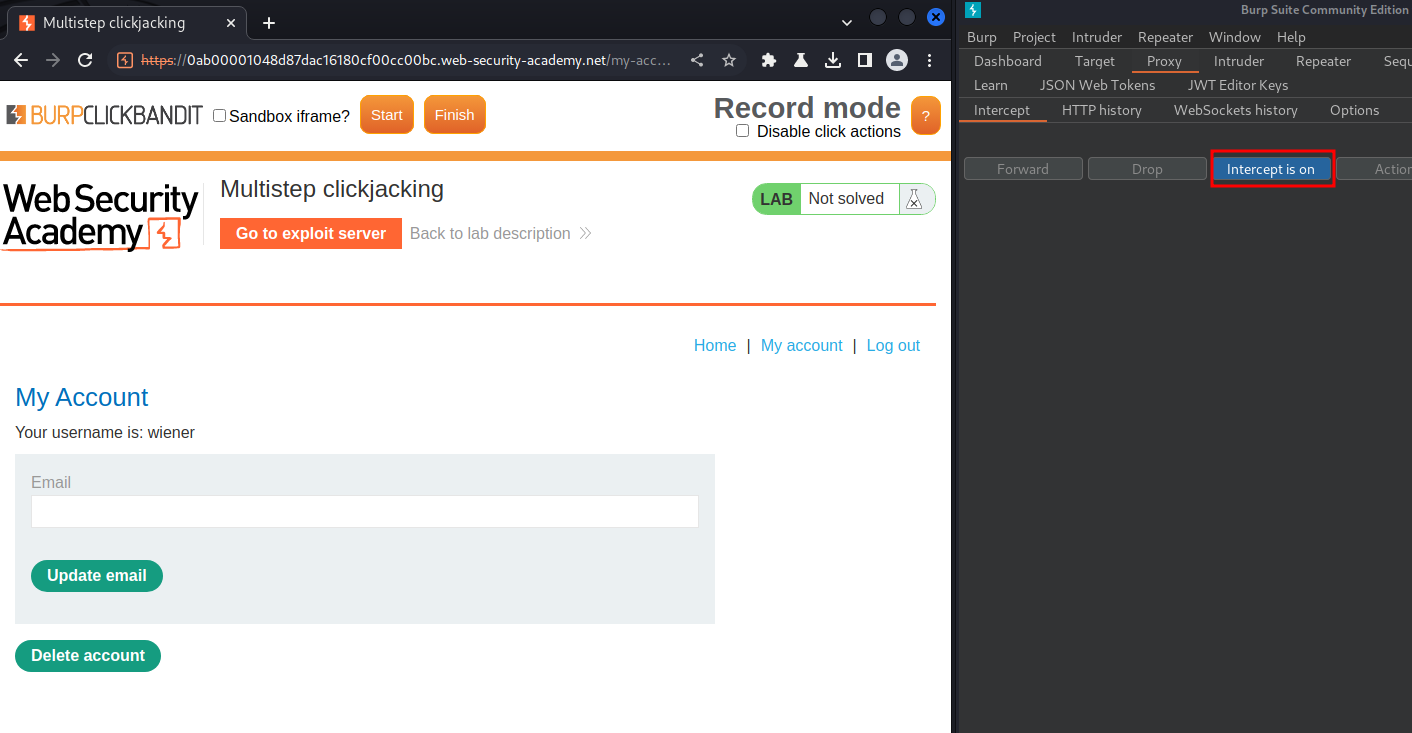Click the browser forward arrow
The width and height of the screenshot is (1412, 733).
tap(53, 60)
